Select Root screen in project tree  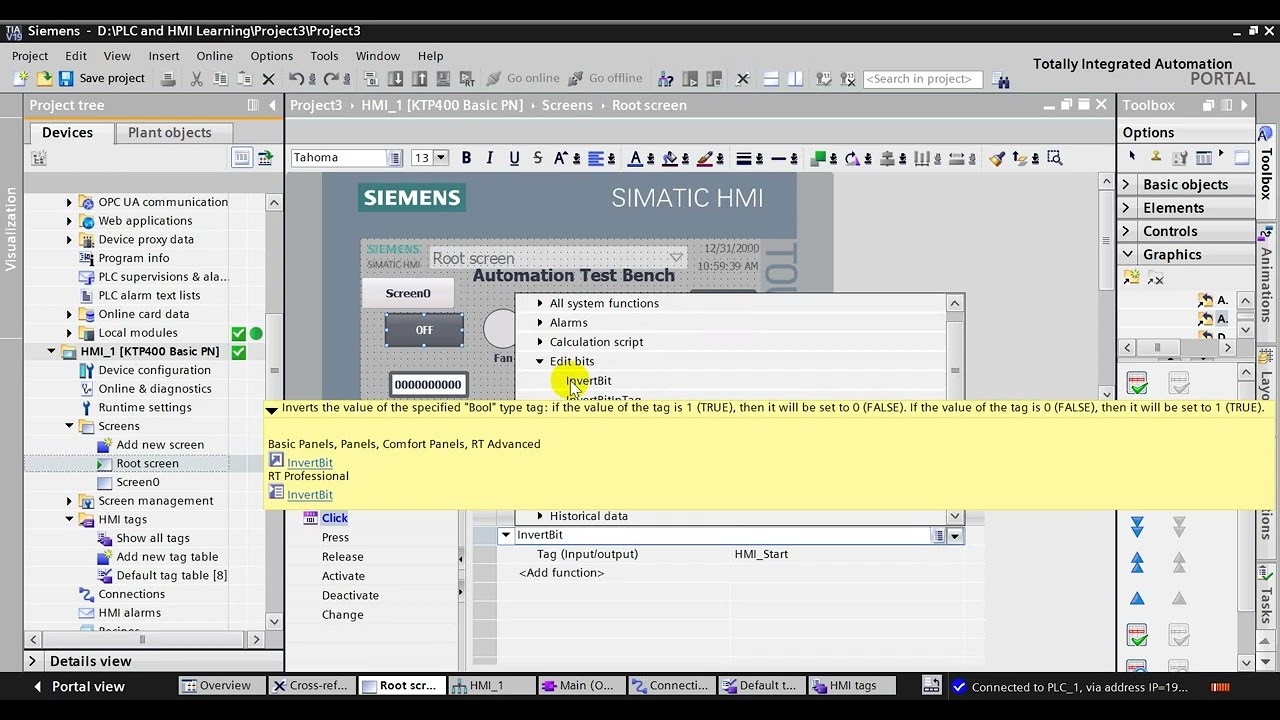pyautogui.click(x=147, y=463)
